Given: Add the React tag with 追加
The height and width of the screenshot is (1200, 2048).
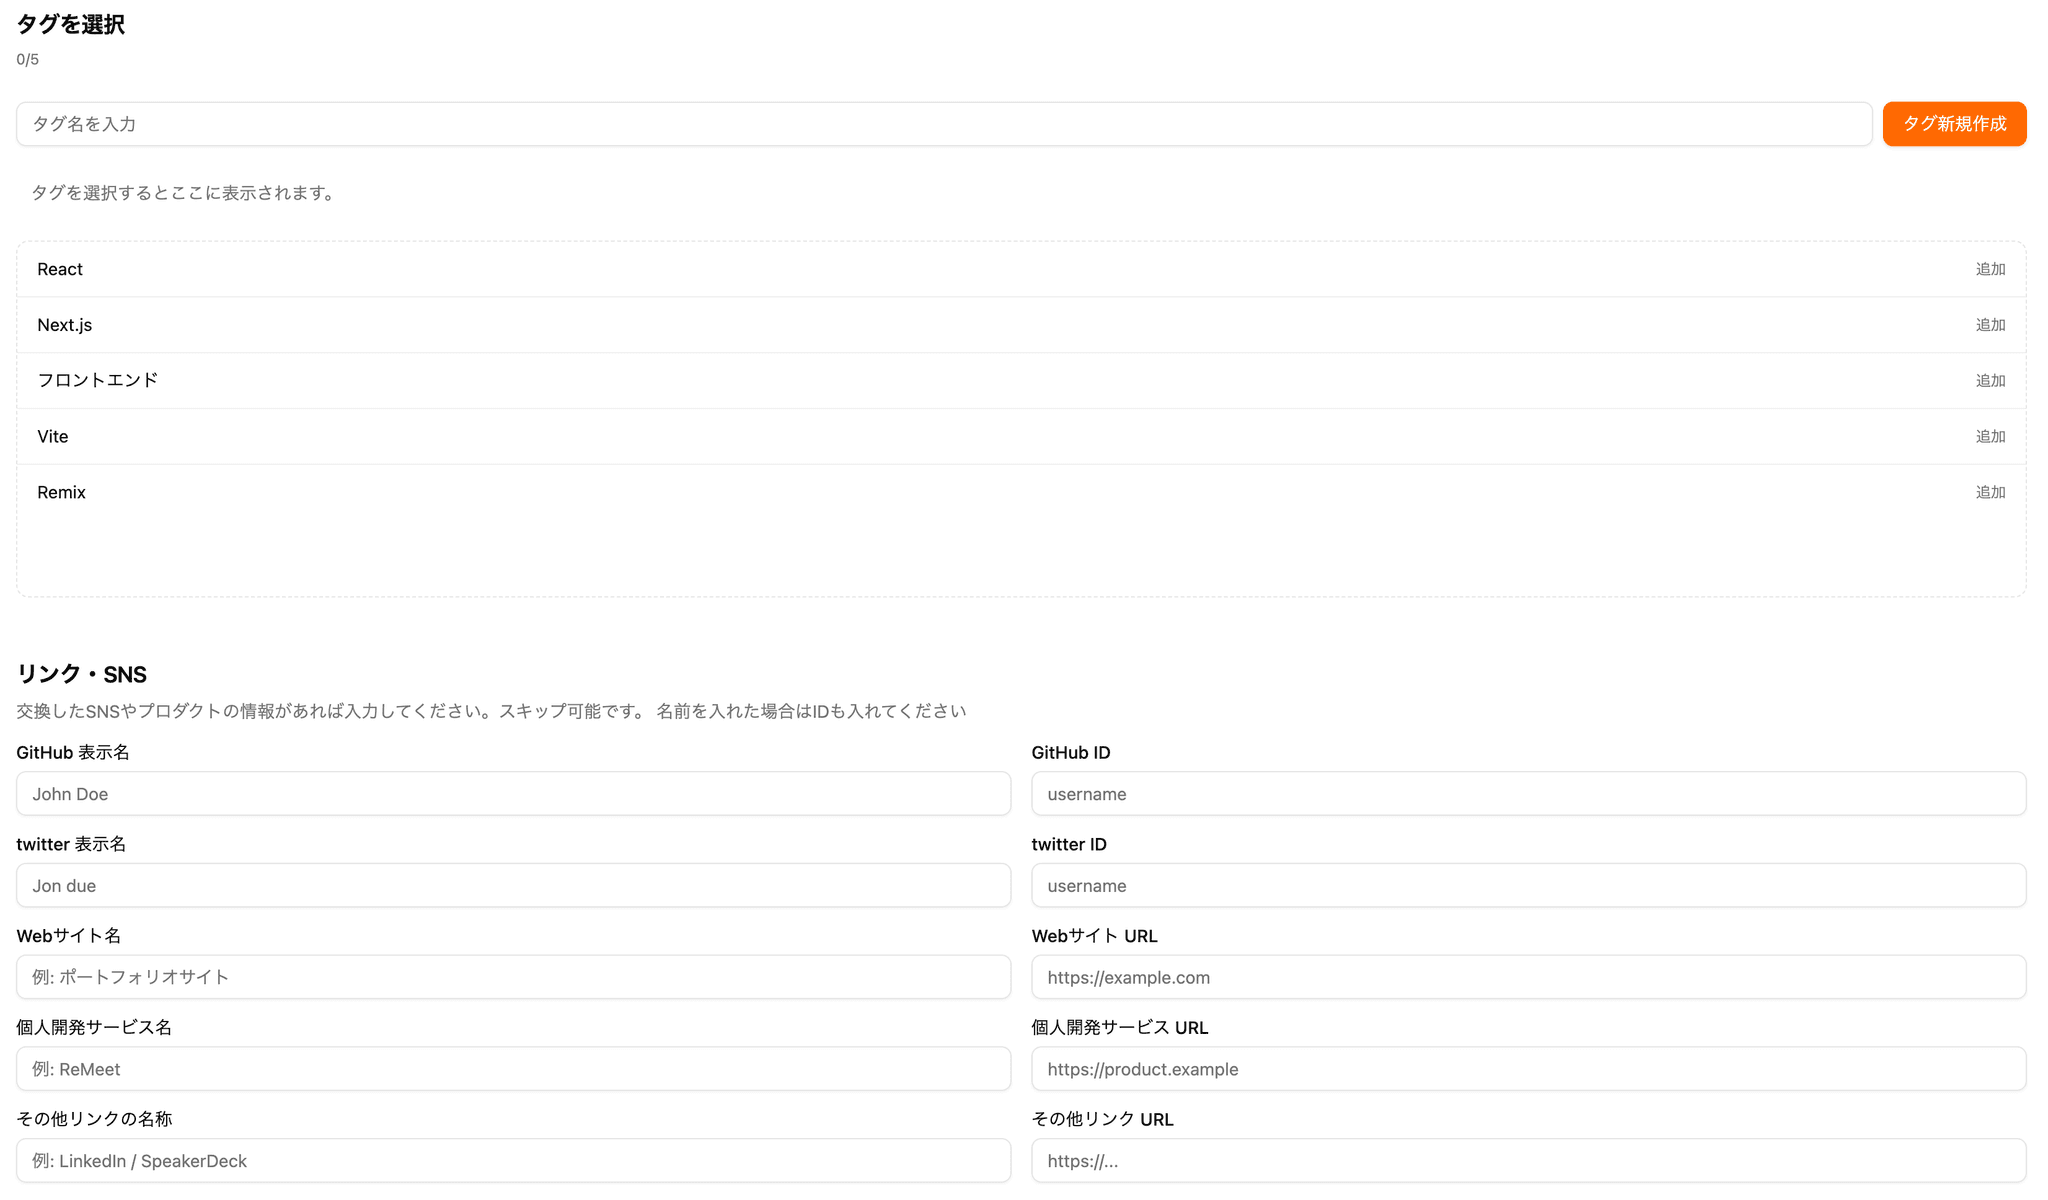Looking at the screenshot, I should tap(1989, 270).
